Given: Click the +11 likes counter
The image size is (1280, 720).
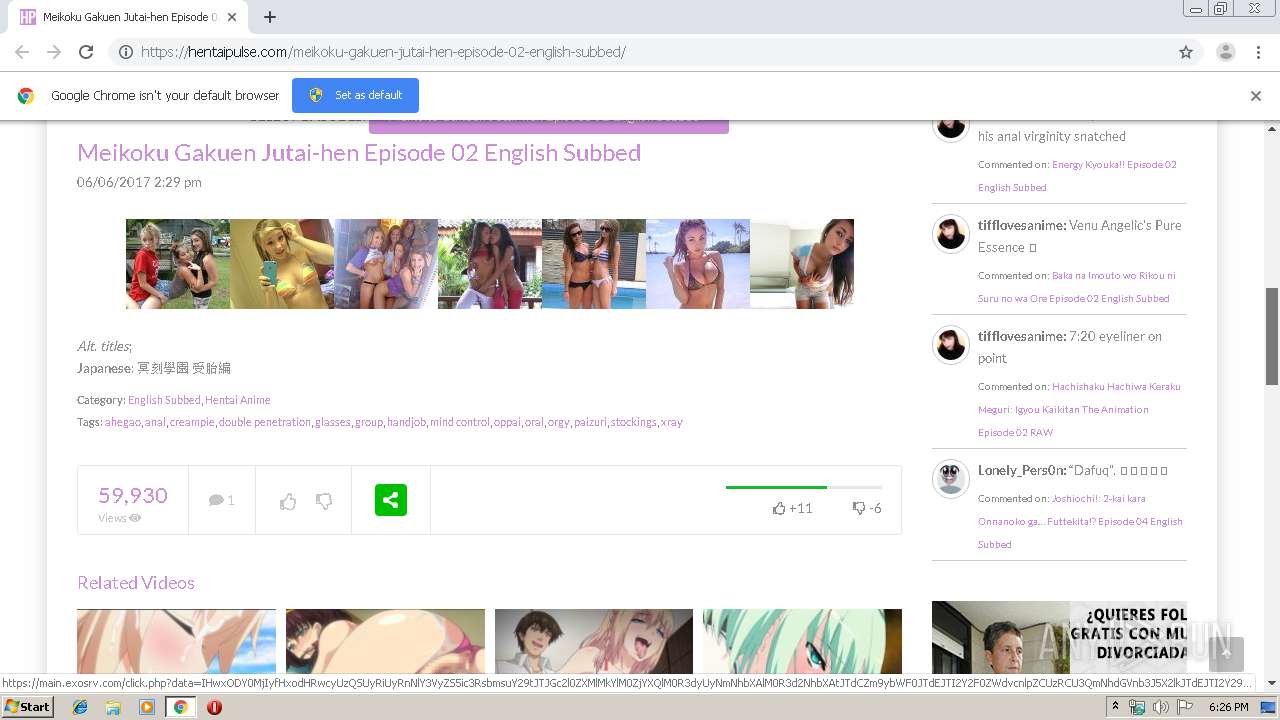Looking at the screenshot, I should 792,508.
